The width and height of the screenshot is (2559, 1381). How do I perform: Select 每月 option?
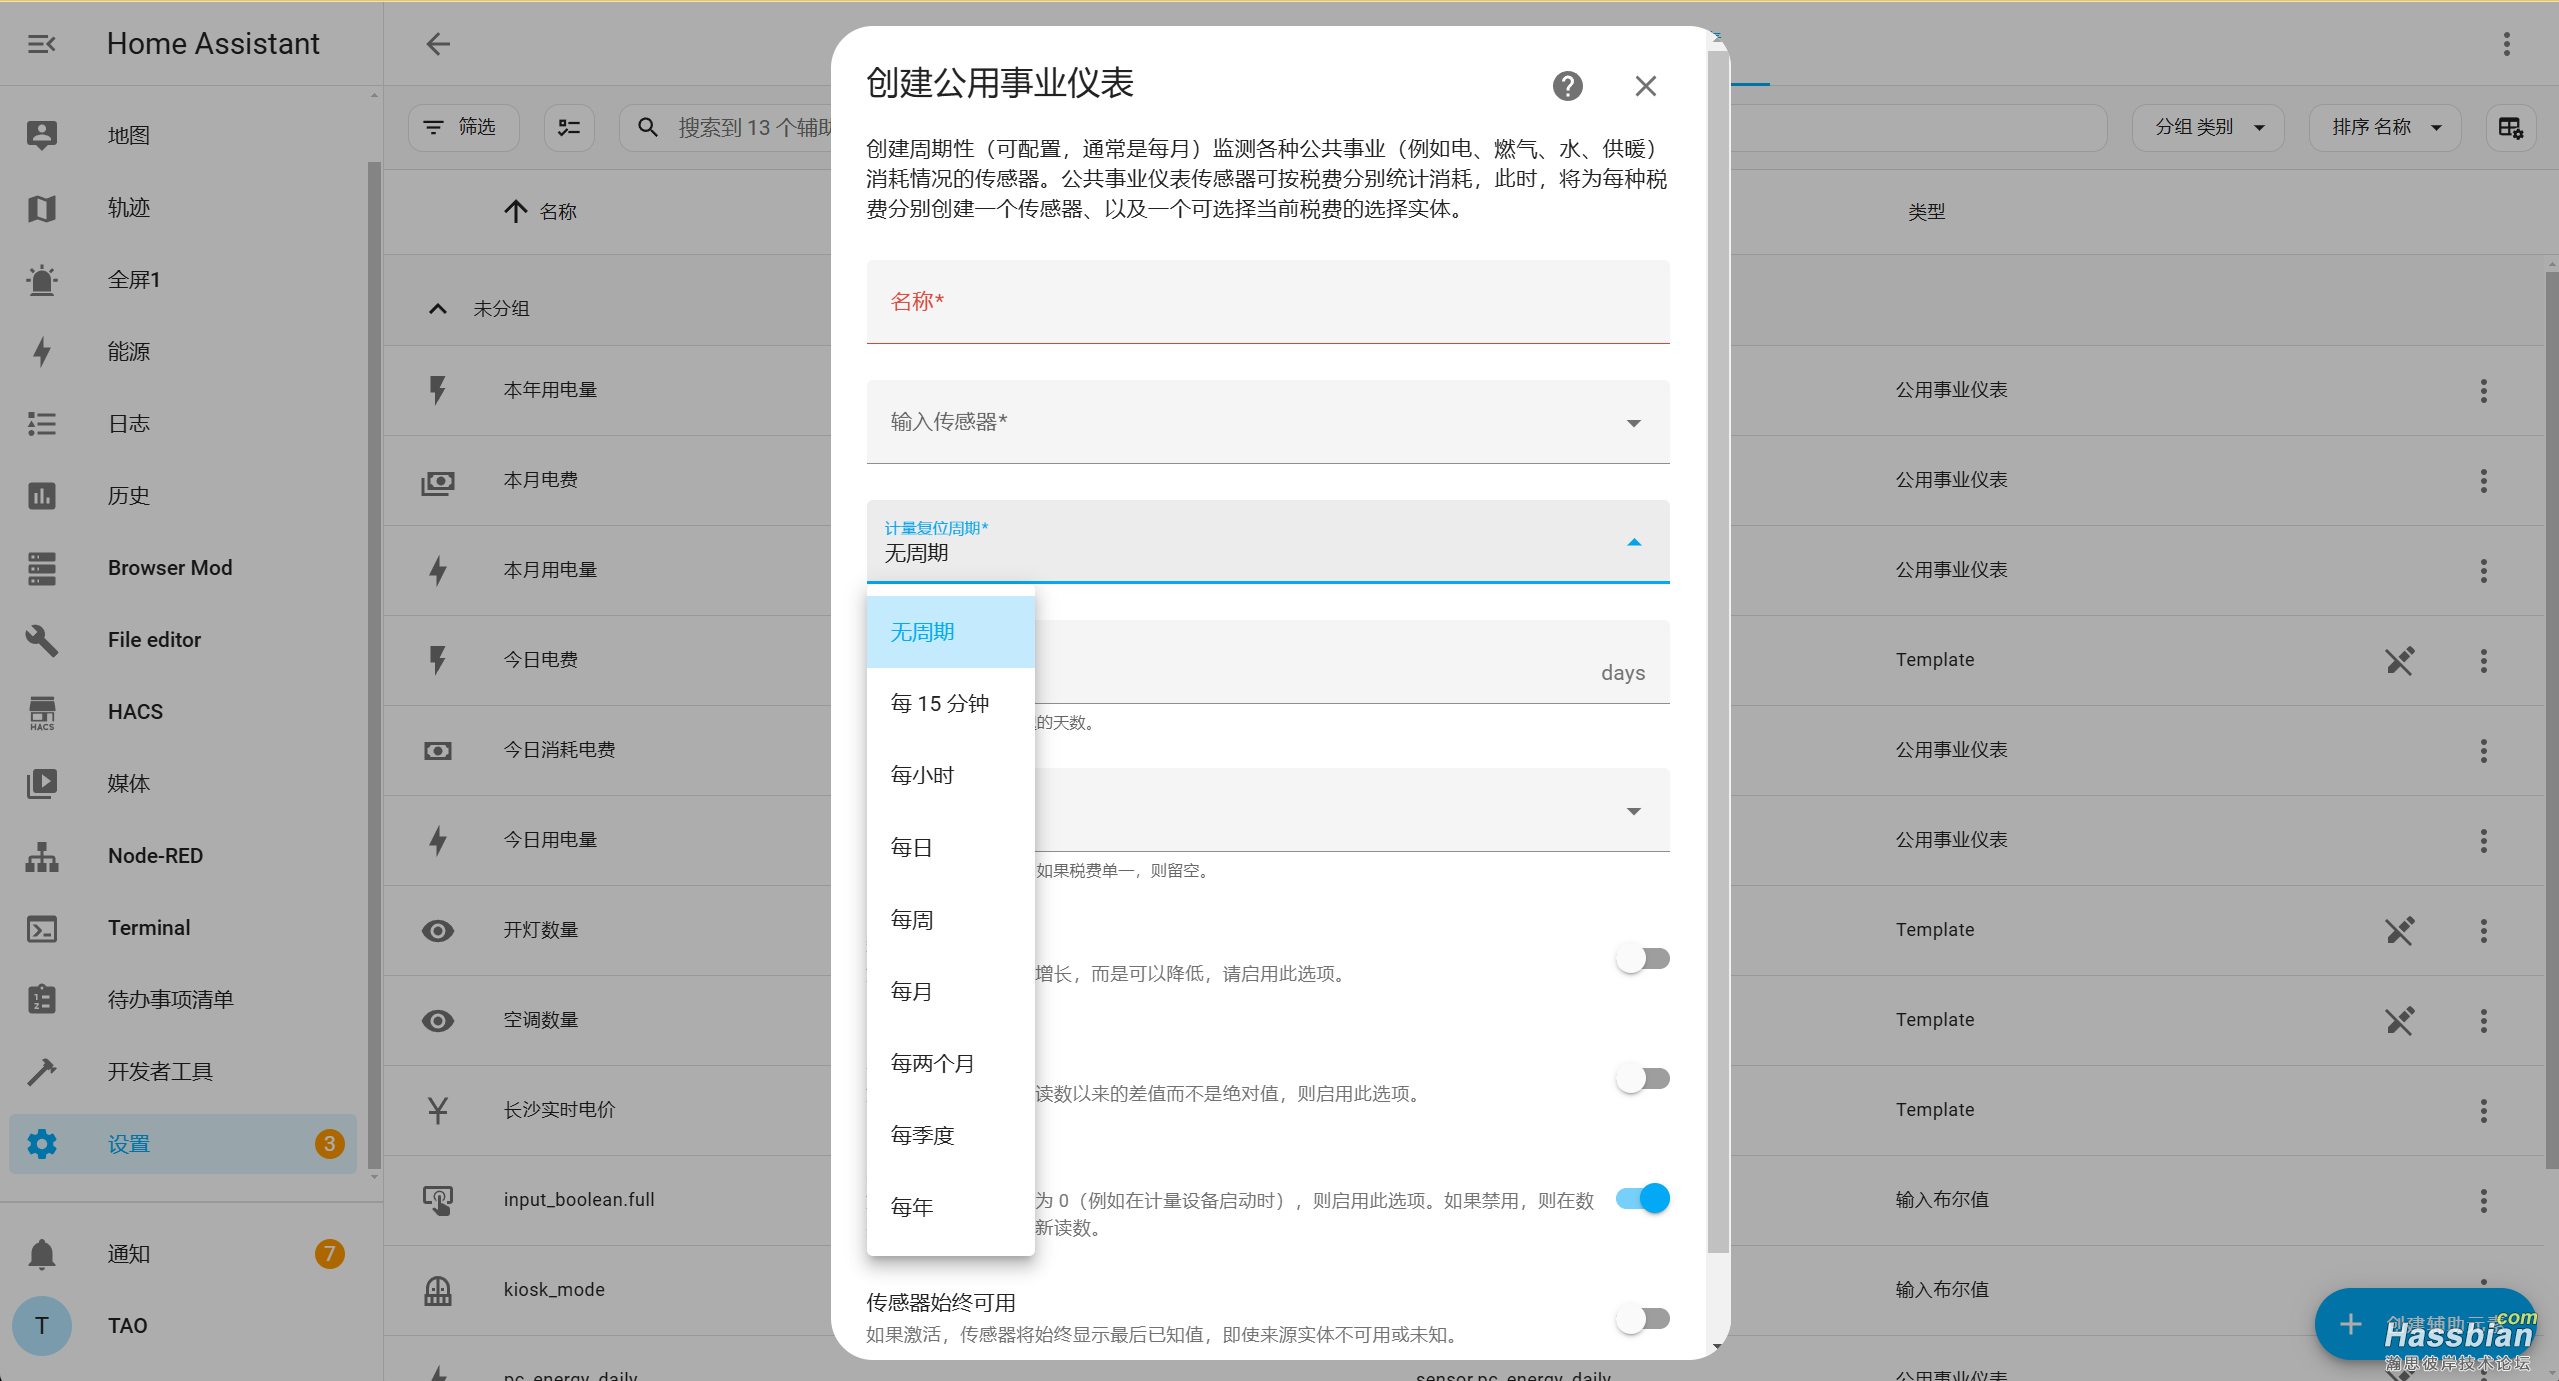tap(950, 992)
